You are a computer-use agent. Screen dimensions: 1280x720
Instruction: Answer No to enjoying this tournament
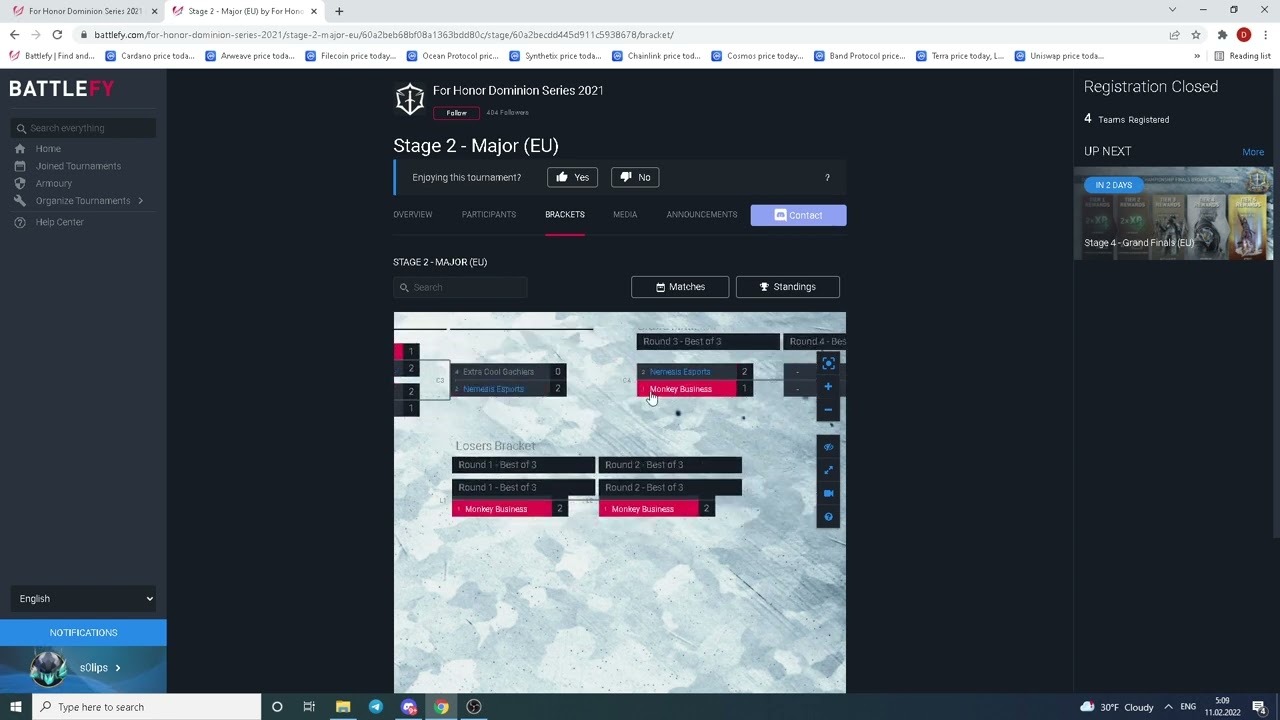(635, 178)
